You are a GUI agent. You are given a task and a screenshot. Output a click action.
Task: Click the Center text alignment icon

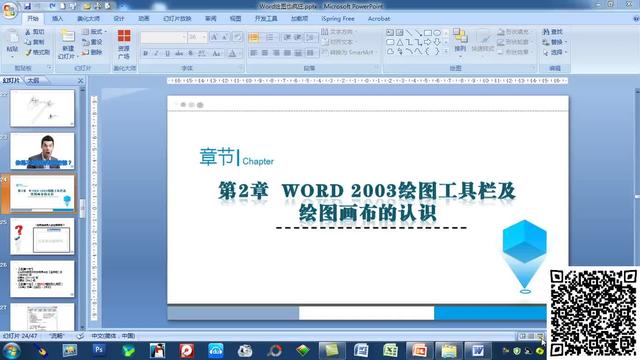pos(265,53)
